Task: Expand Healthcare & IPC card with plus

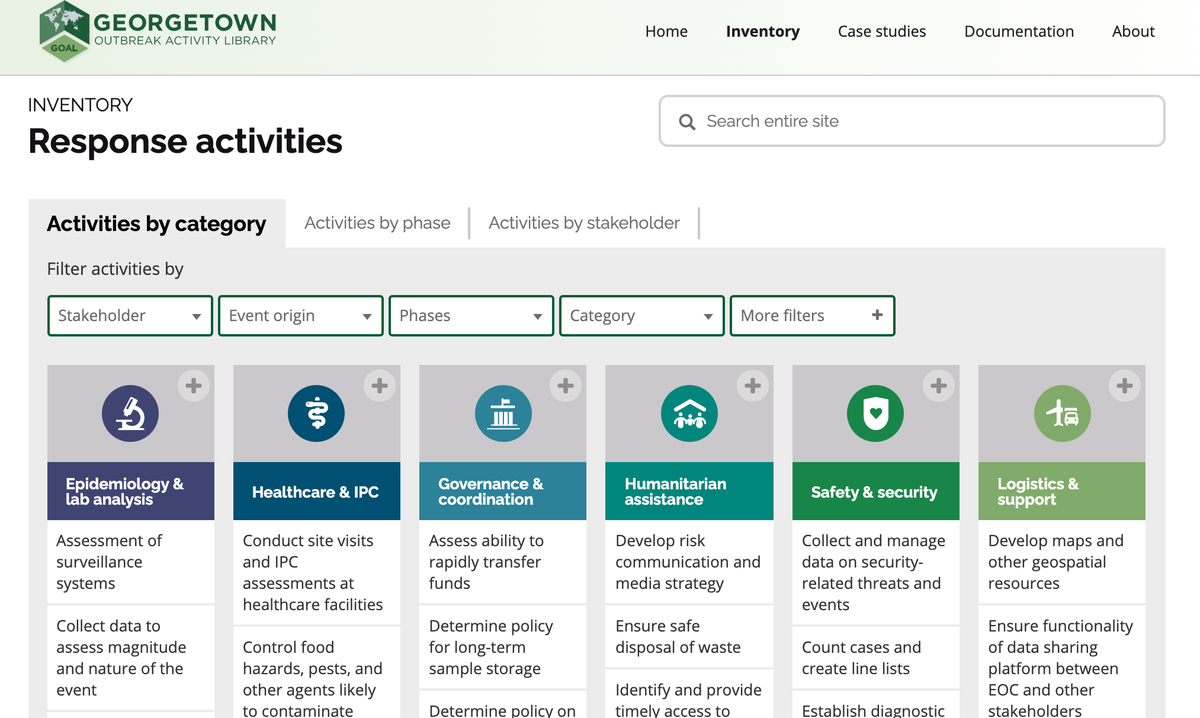Action: [x=380, y=385]
